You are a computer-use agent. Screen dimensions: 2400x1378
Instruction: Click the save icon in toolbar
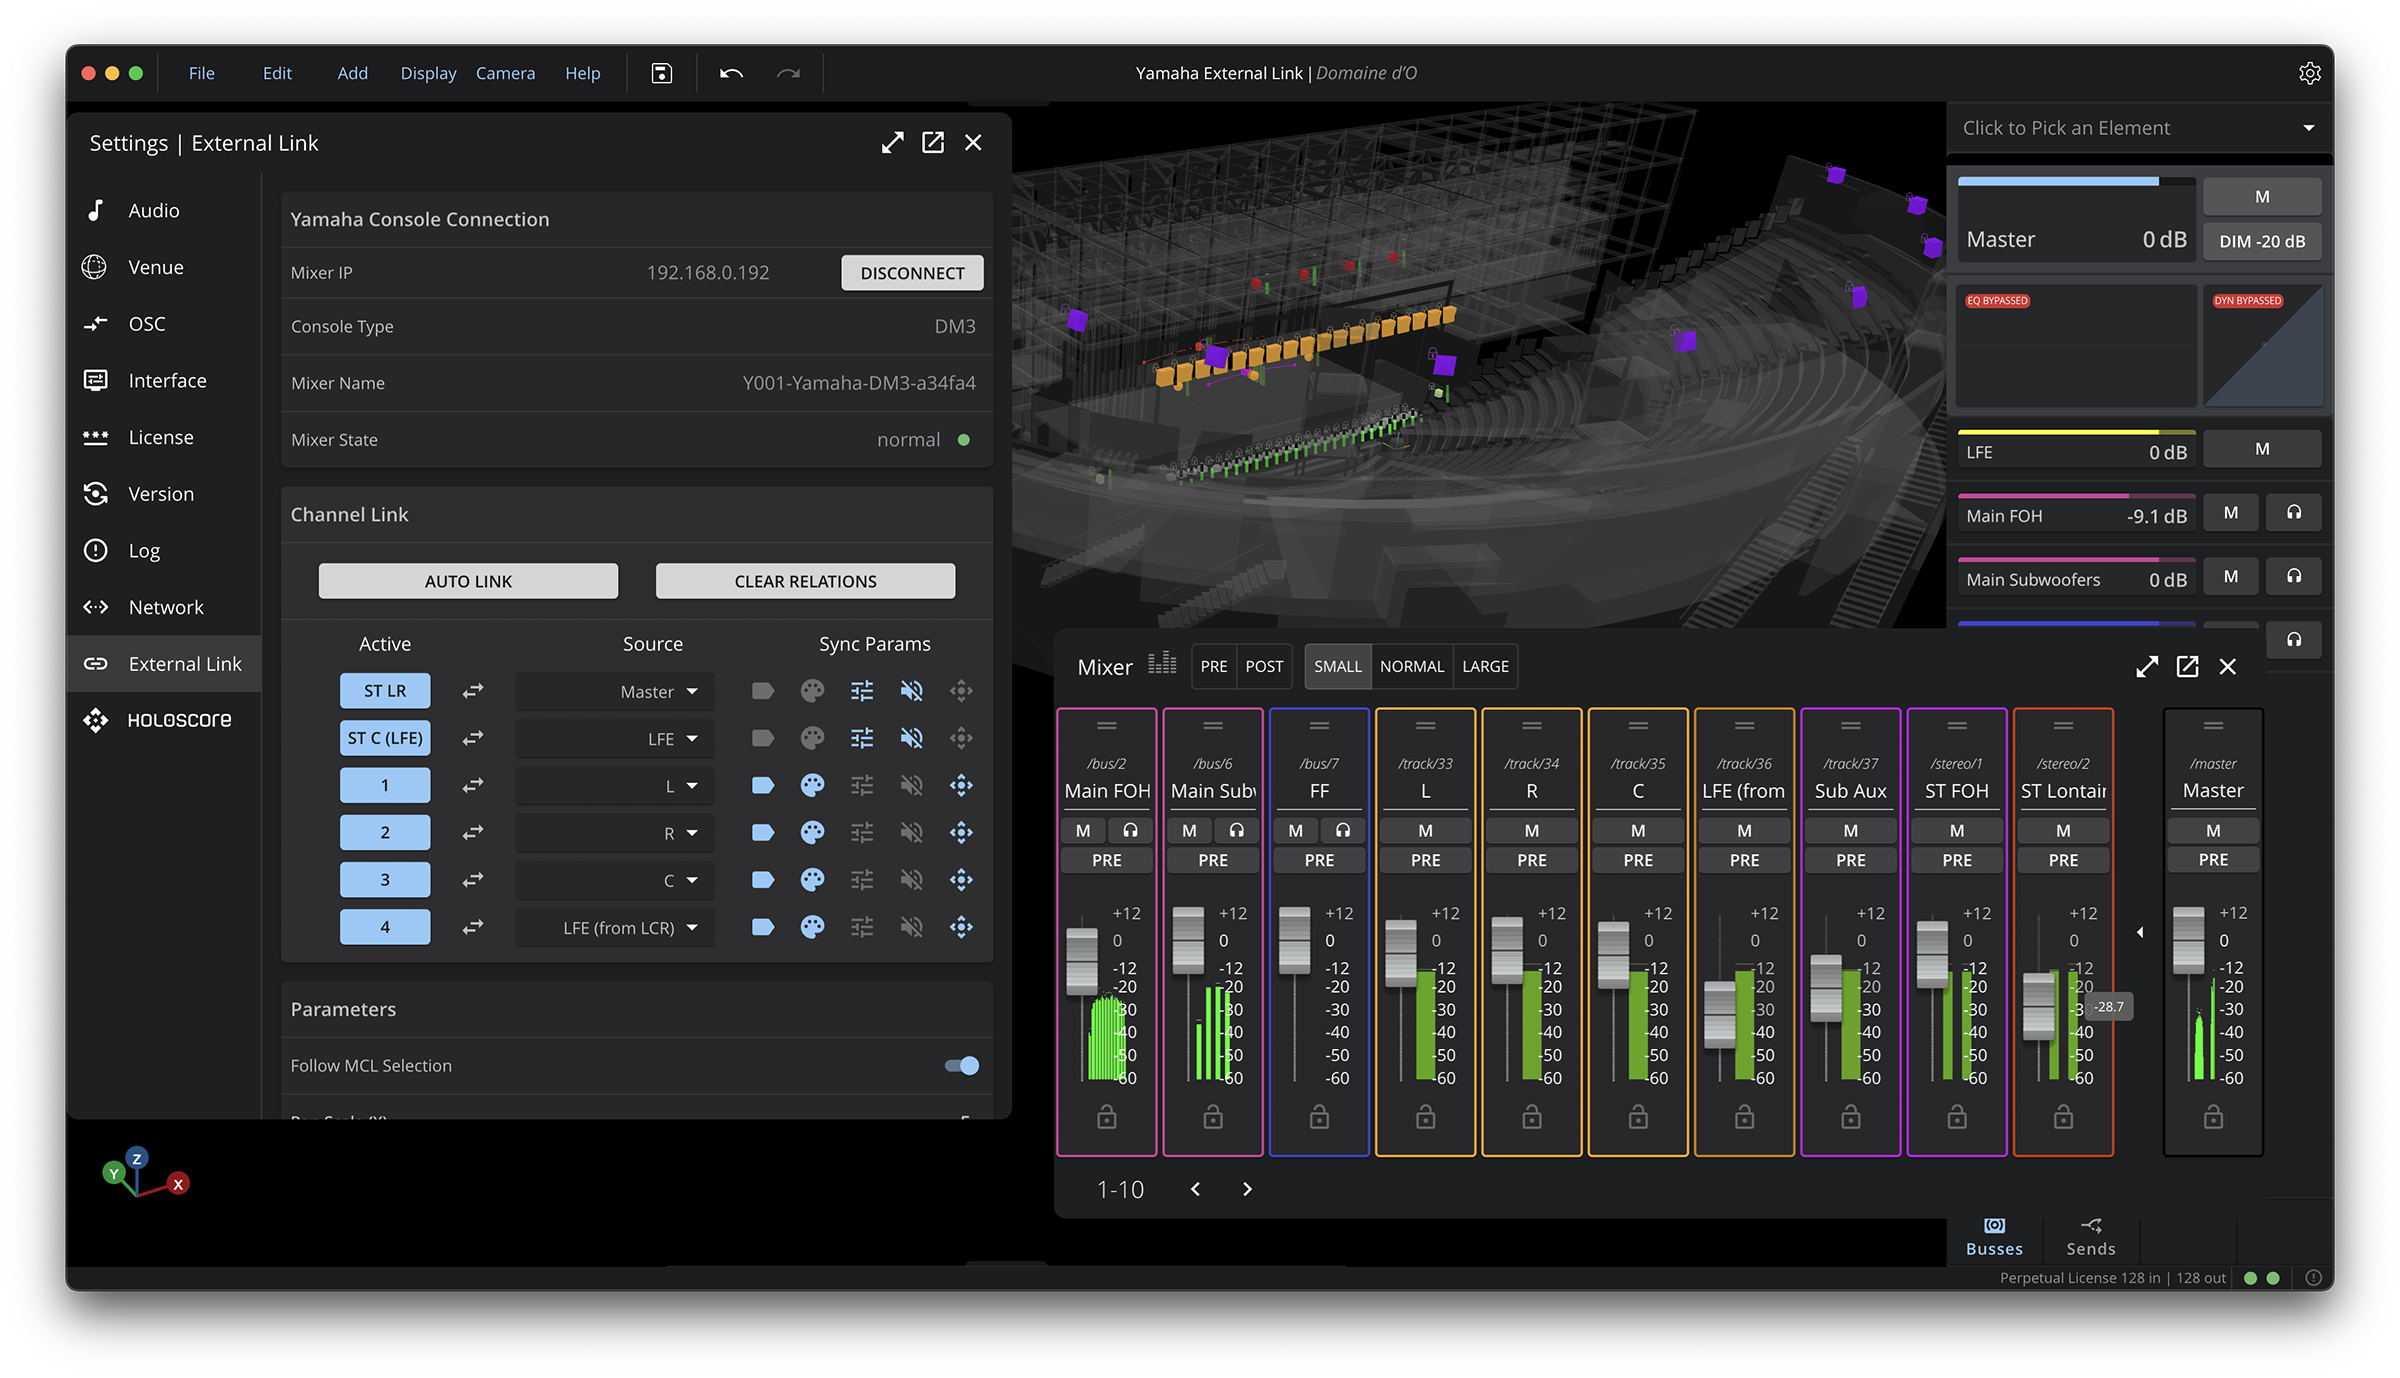[661, 73]
